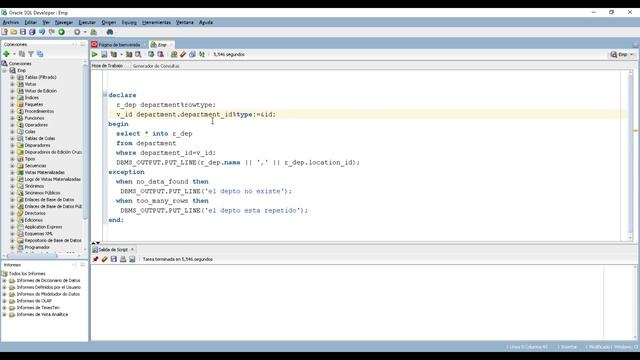Open the Ejecutar menu
Image resolution: width=640 pixels, height=360 pixels.
point(87,22)
